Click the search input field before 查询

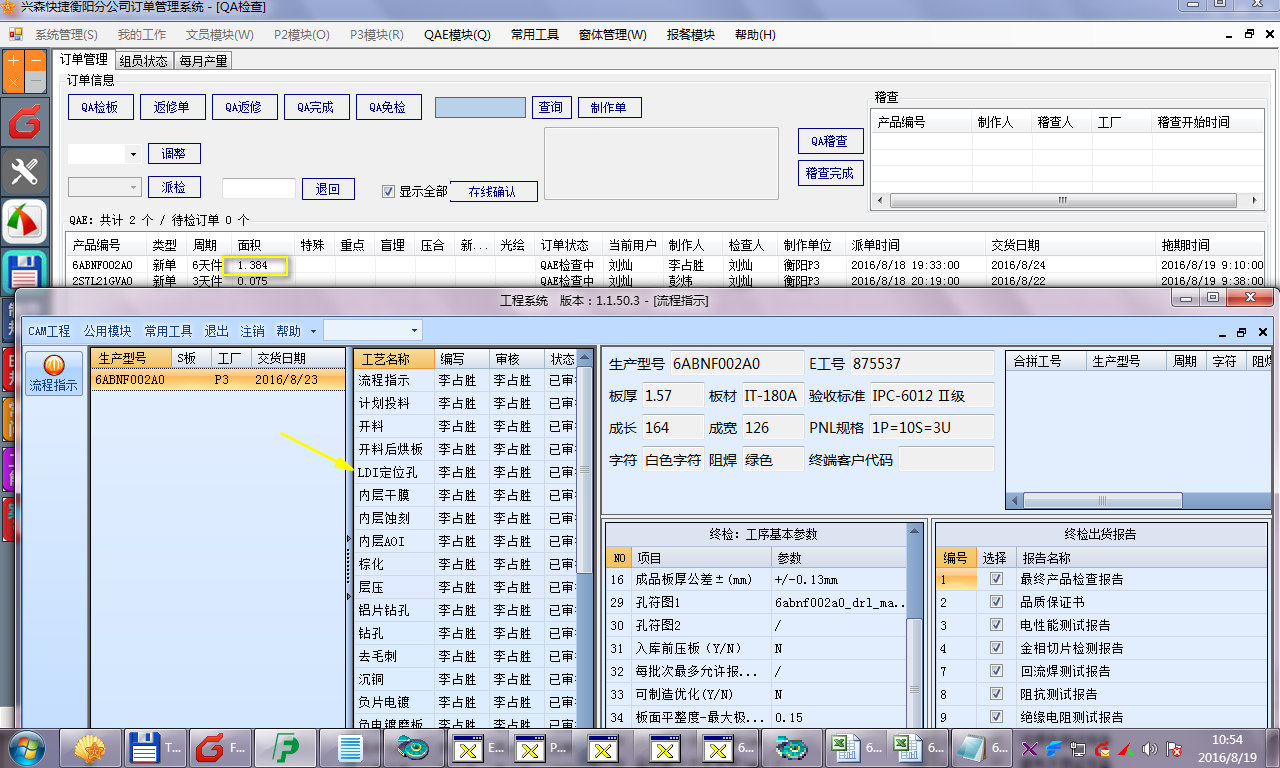480,107
